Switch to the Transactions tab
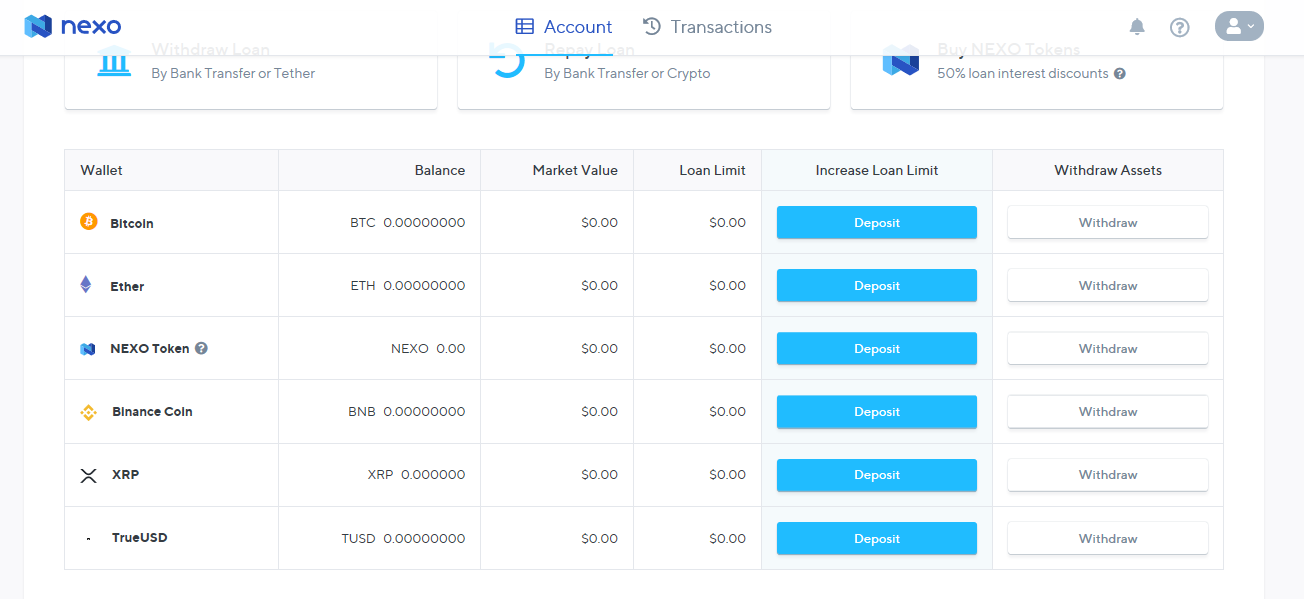The image size is (1304, 599). 707,27
